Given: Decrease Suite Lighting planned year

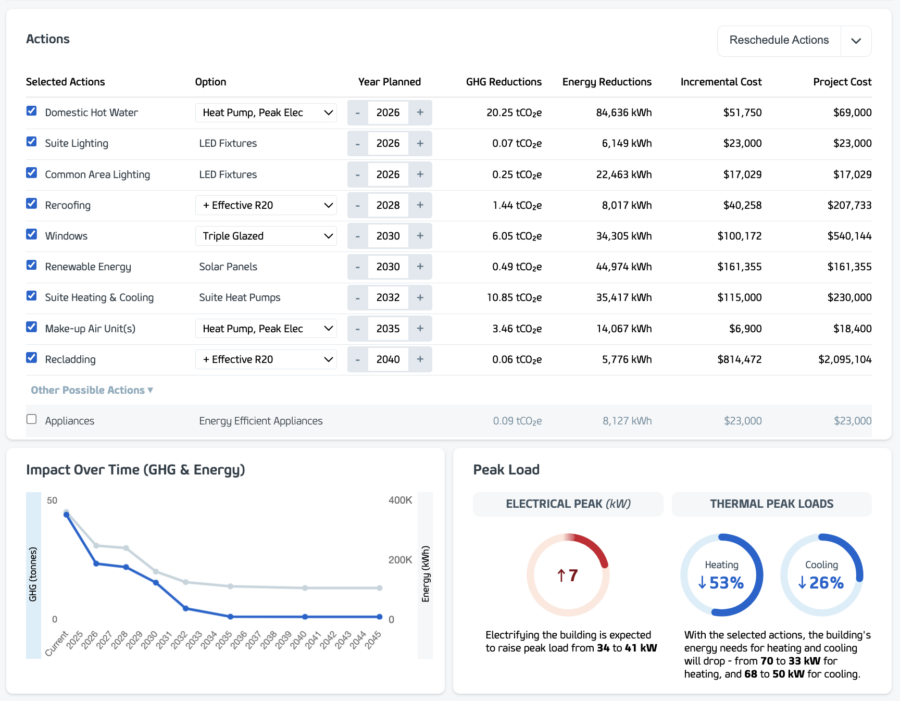Looking at the screenshot, I should coord(357,144).
